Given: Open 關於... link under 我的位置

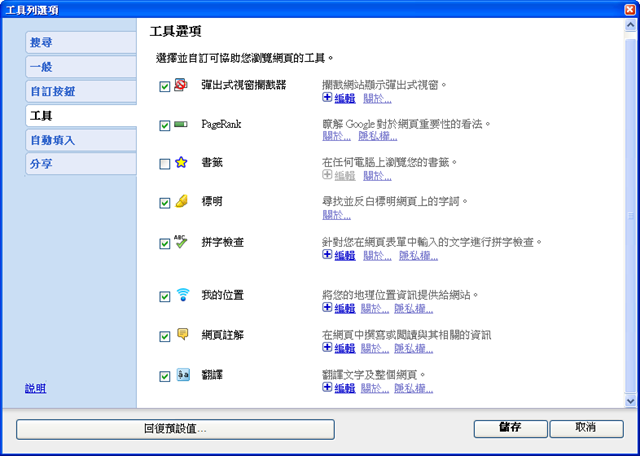Looking at the screenshot, I should [x=375, y=309].
